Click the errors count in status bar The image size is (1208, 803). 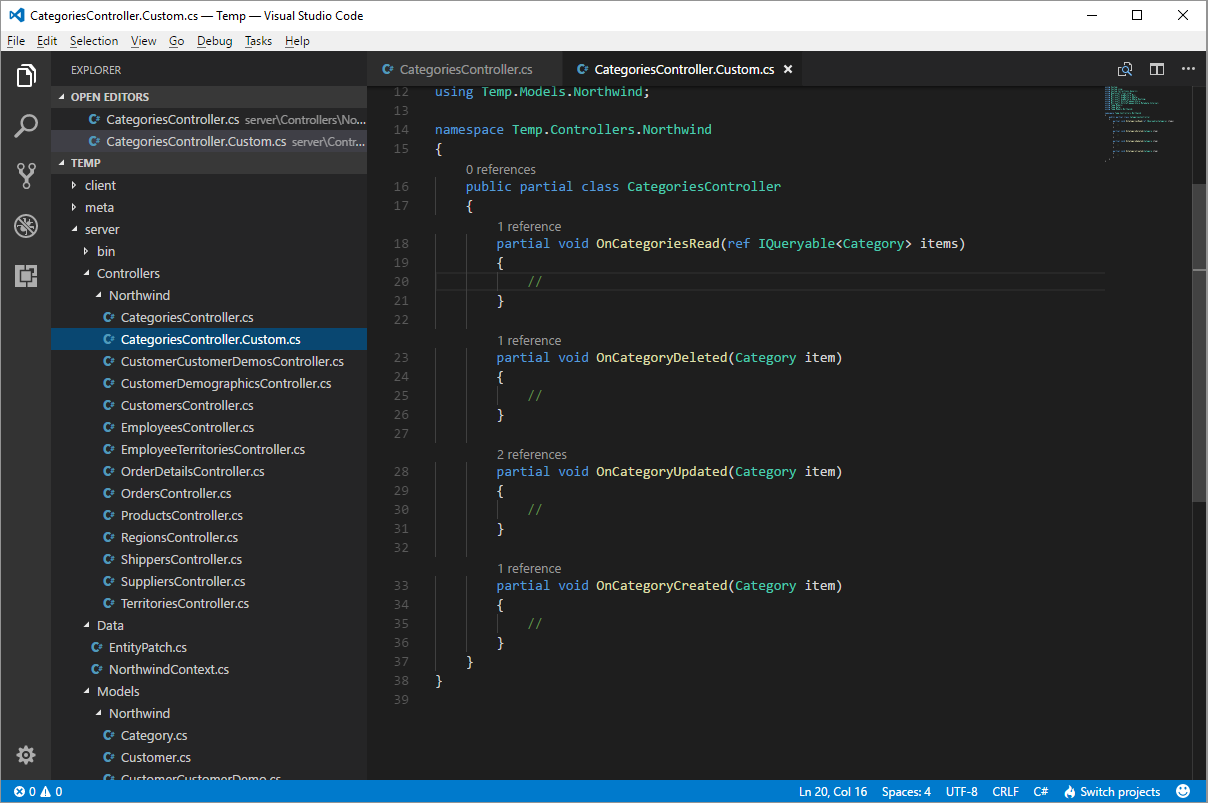[x=25, y=791]
